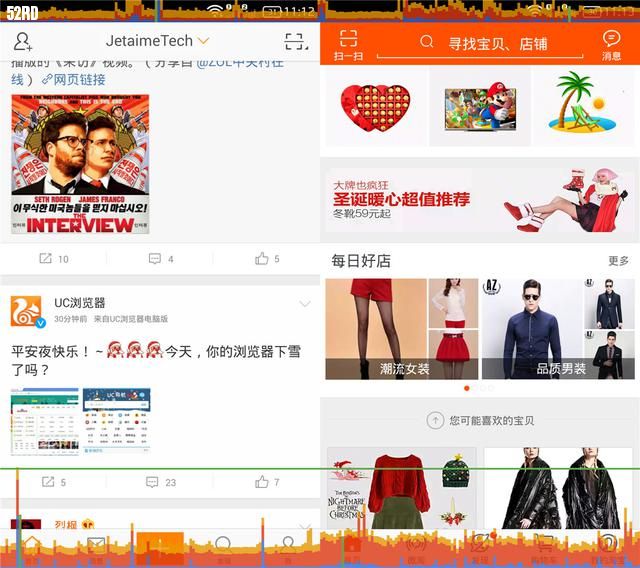Open the black suit menswear thumbnail
This screenshot has width=640, height=568.
click(609, 355)
